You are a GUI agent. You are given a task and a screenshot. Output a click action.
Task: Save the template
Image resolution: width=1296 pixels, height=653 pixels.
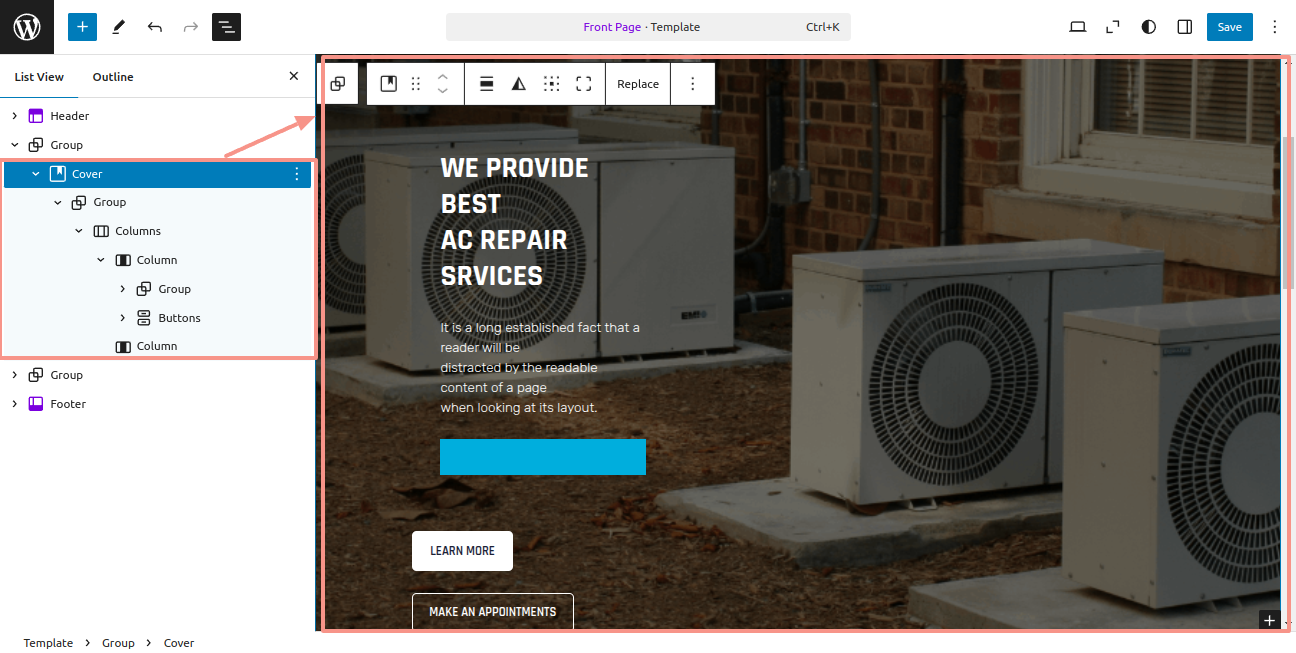(x=1229, y=27)
